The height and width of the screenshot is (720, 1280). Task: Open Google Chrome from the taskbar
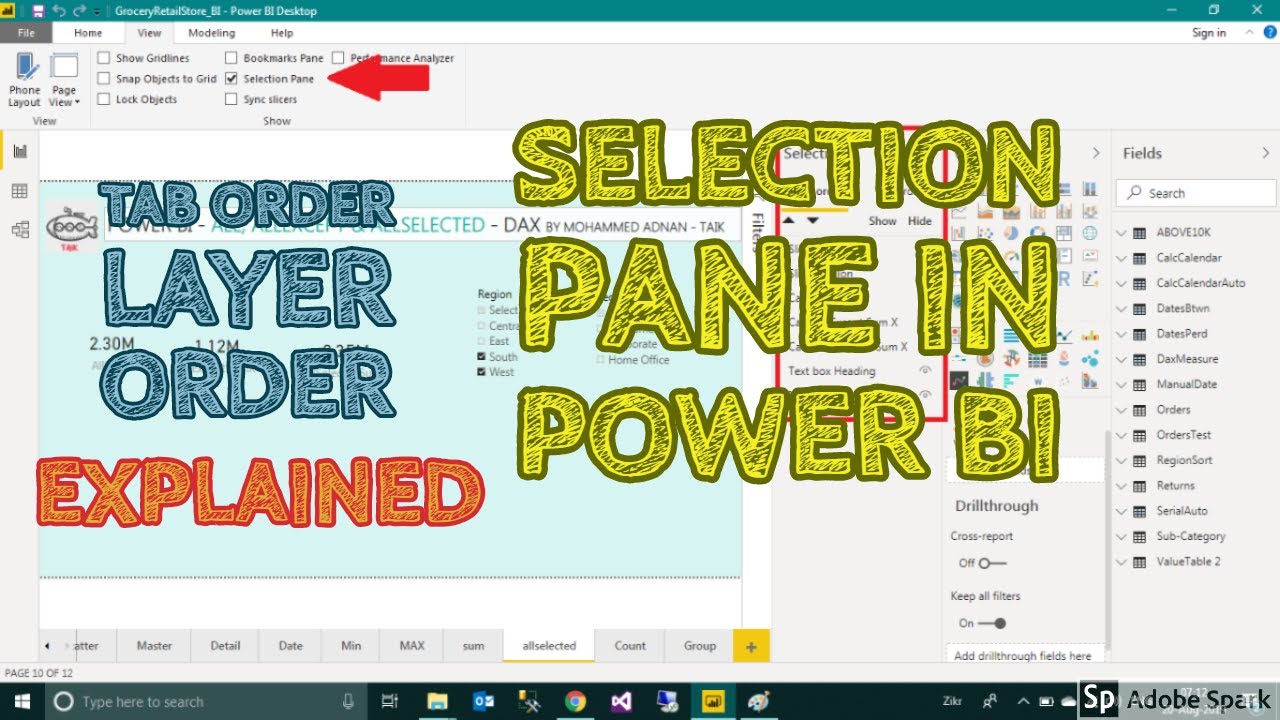(x=574, y=701)
